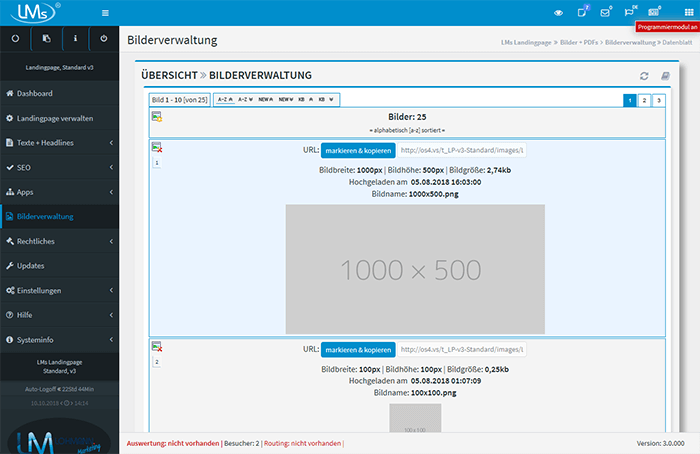Screen dimensions: 700x454
Task: Expand the Texte + Headlines menu
Action: 59,143
